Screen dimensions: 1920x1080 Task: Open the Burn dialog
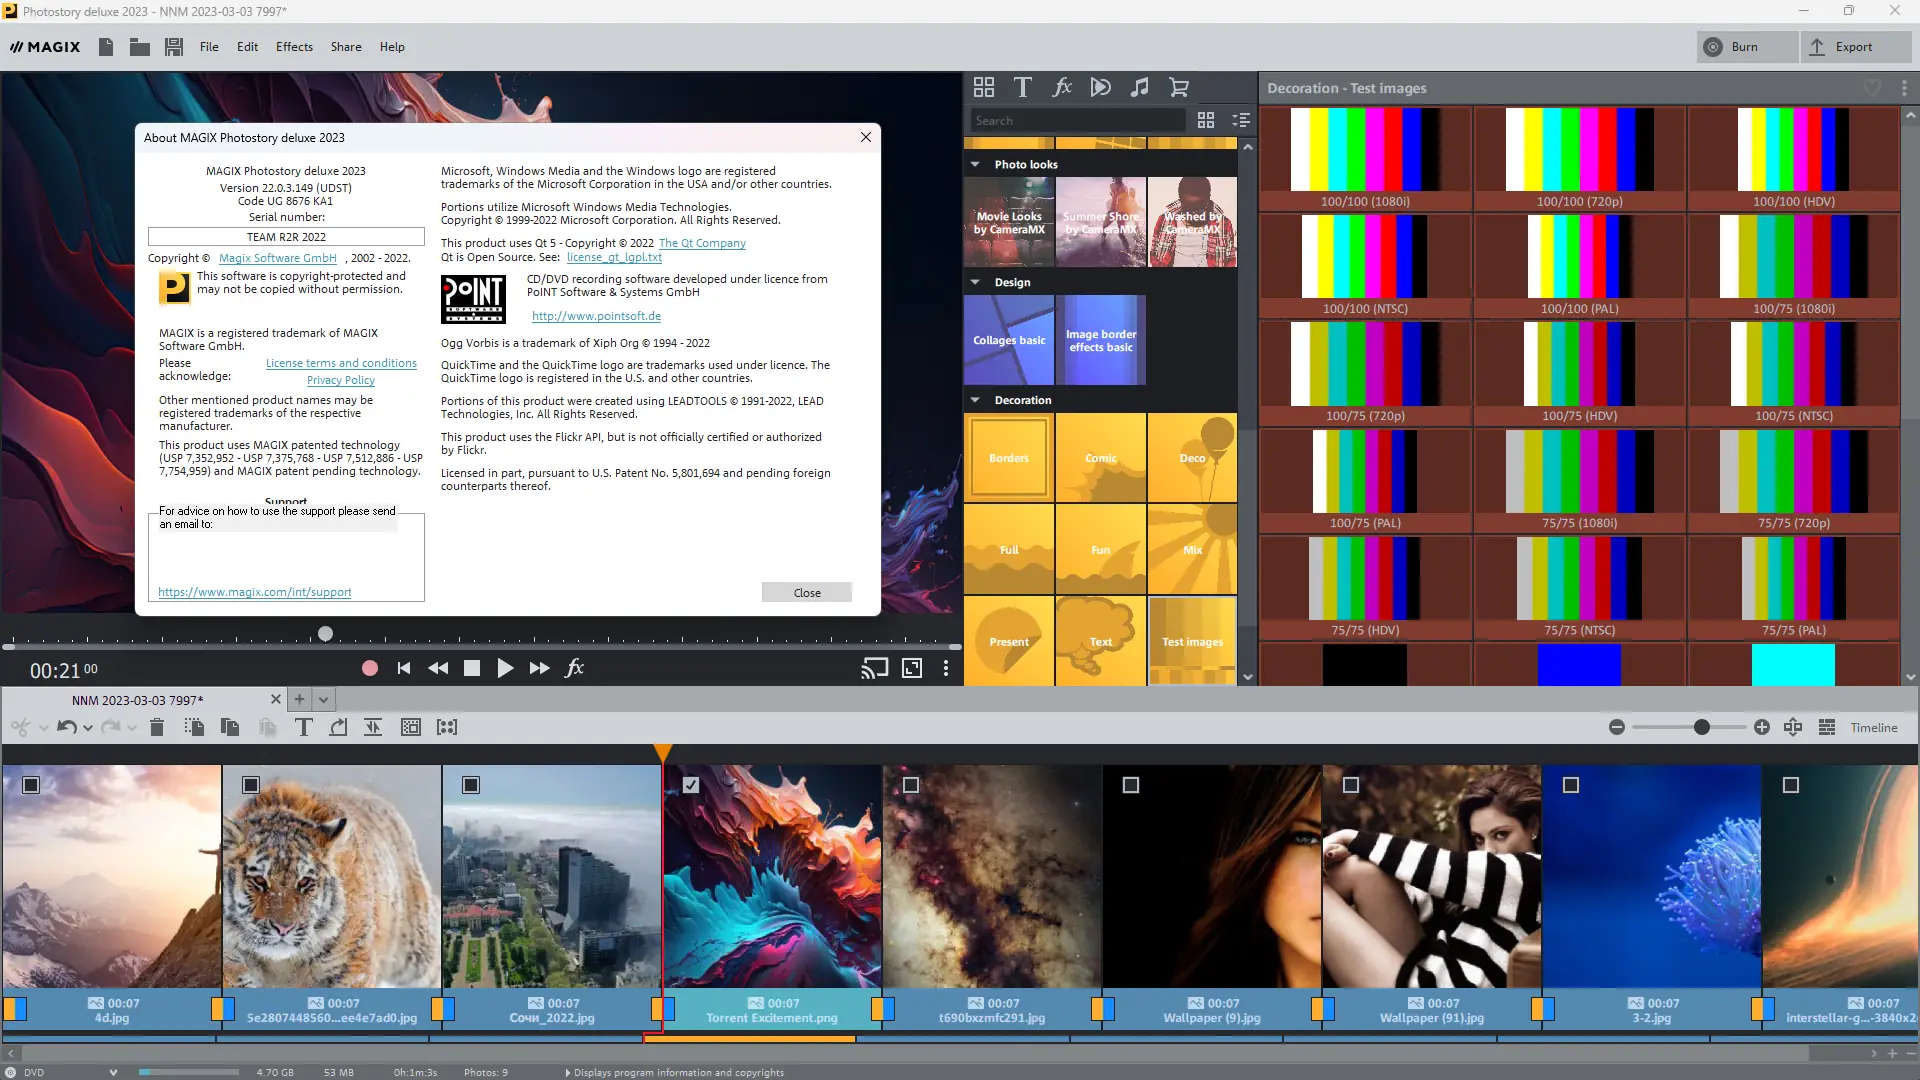[1745, 46]
